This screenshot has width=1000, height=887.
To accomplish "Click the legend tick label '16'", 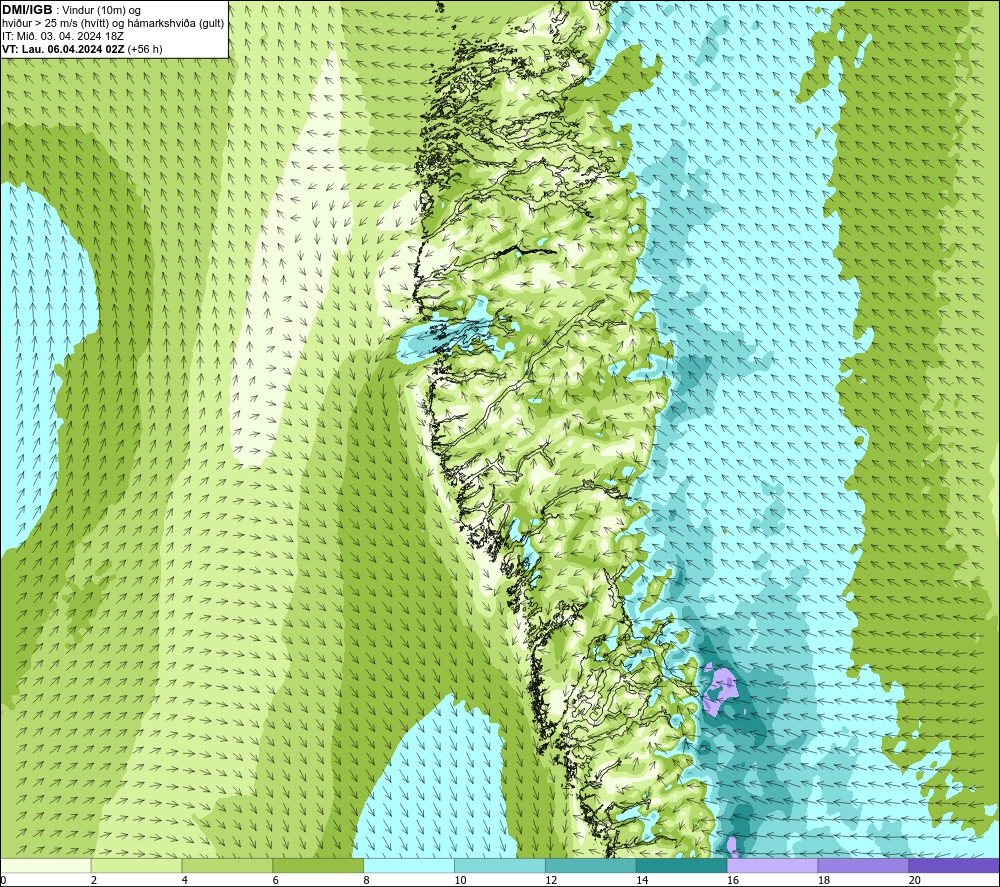I will click(733, 880).
